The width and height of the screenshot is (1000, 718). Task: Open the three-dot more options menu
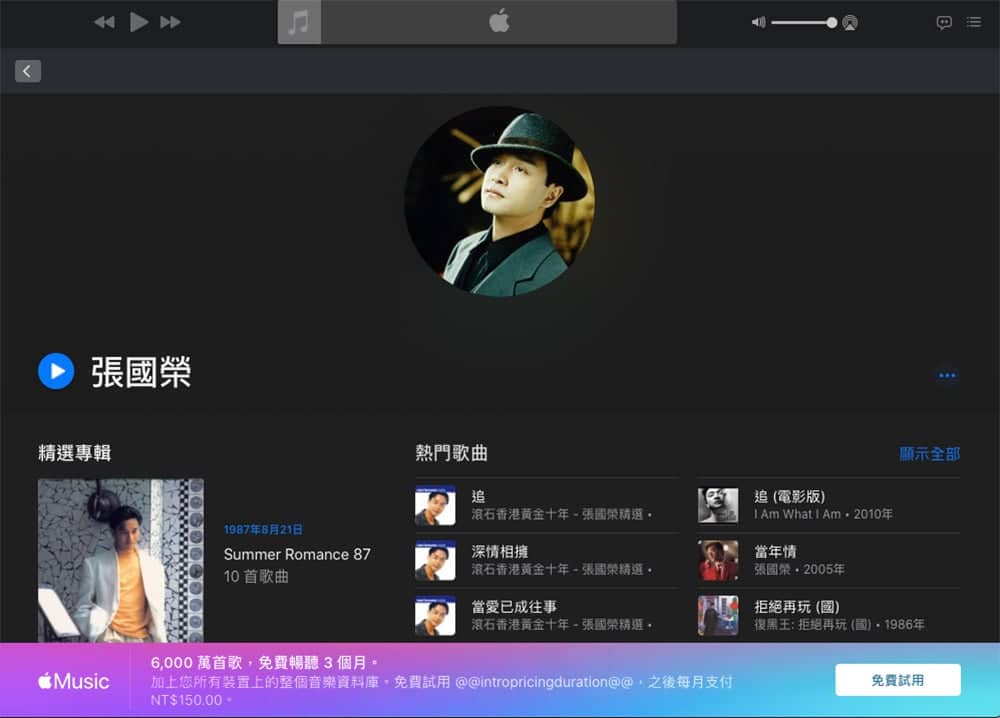click(947, 375)
